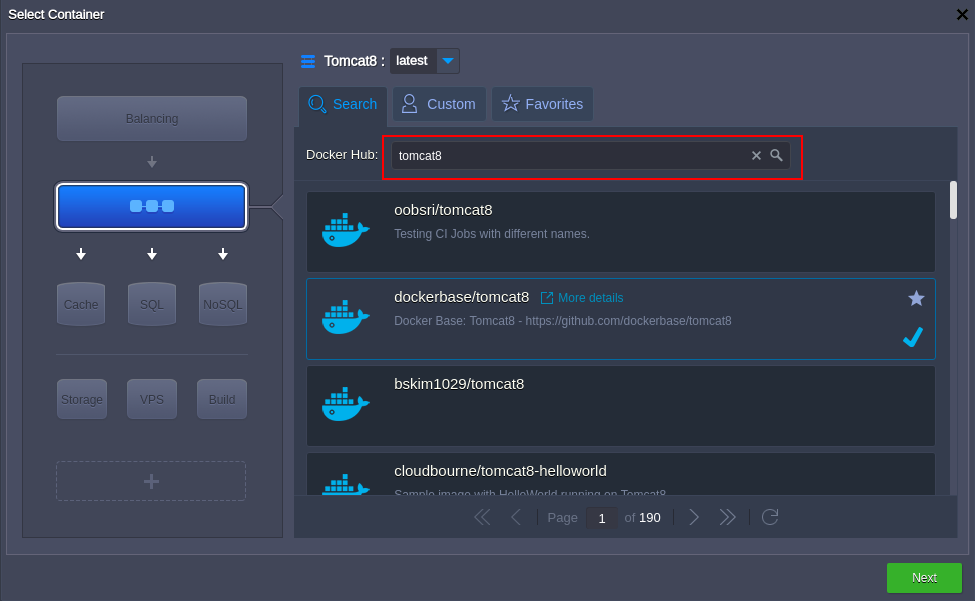The image size is (975, 601).
Task: Click the 'Testing CI Jobs' description text
Action: [x=492, y=234]
